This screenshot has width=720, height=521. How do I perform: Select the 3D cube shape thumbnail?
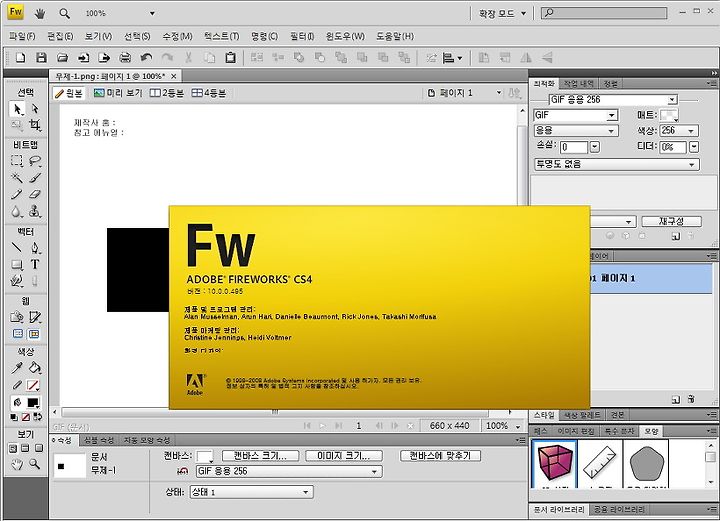click(x=554, y=464)
